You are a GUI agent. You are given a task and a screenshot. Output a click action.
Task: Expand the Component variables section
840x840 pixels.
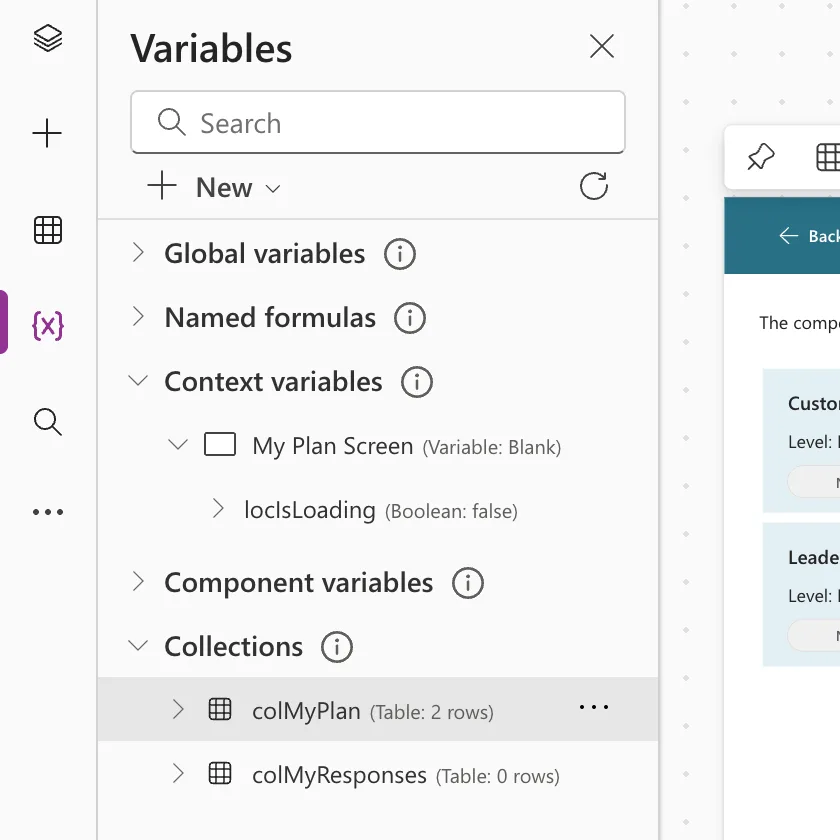(x=138, y=581)
